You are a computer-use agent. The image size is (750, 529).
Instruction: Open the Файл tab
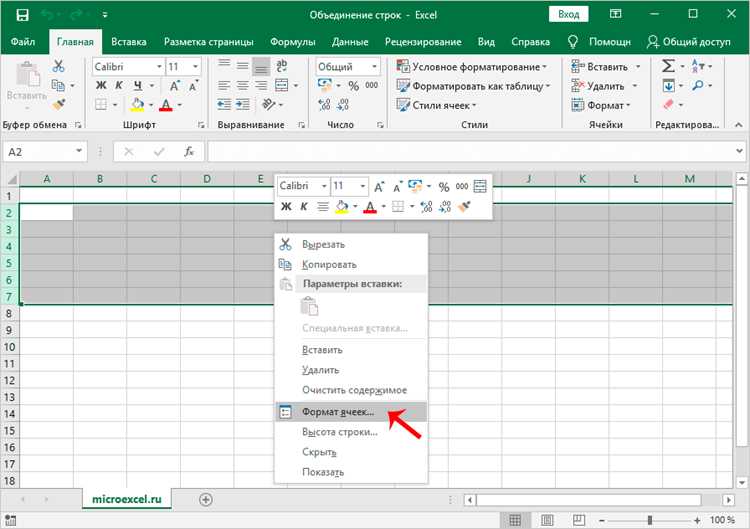coord(22,42)
